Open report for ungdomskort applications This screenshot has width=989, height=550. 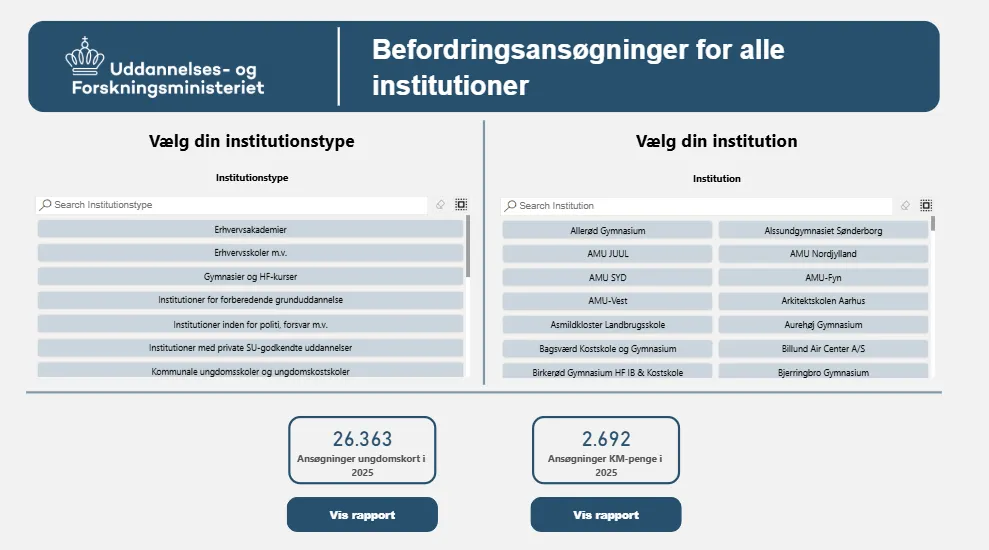(362, 515)
